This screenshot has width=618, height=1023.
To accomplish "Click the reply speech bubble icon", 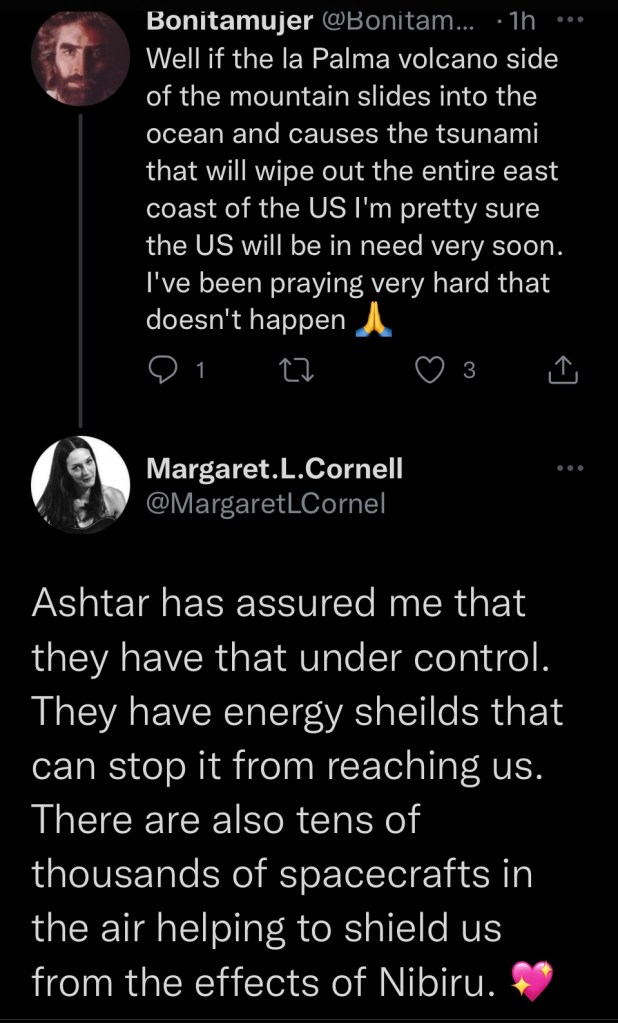I will (x=162, y=371).
